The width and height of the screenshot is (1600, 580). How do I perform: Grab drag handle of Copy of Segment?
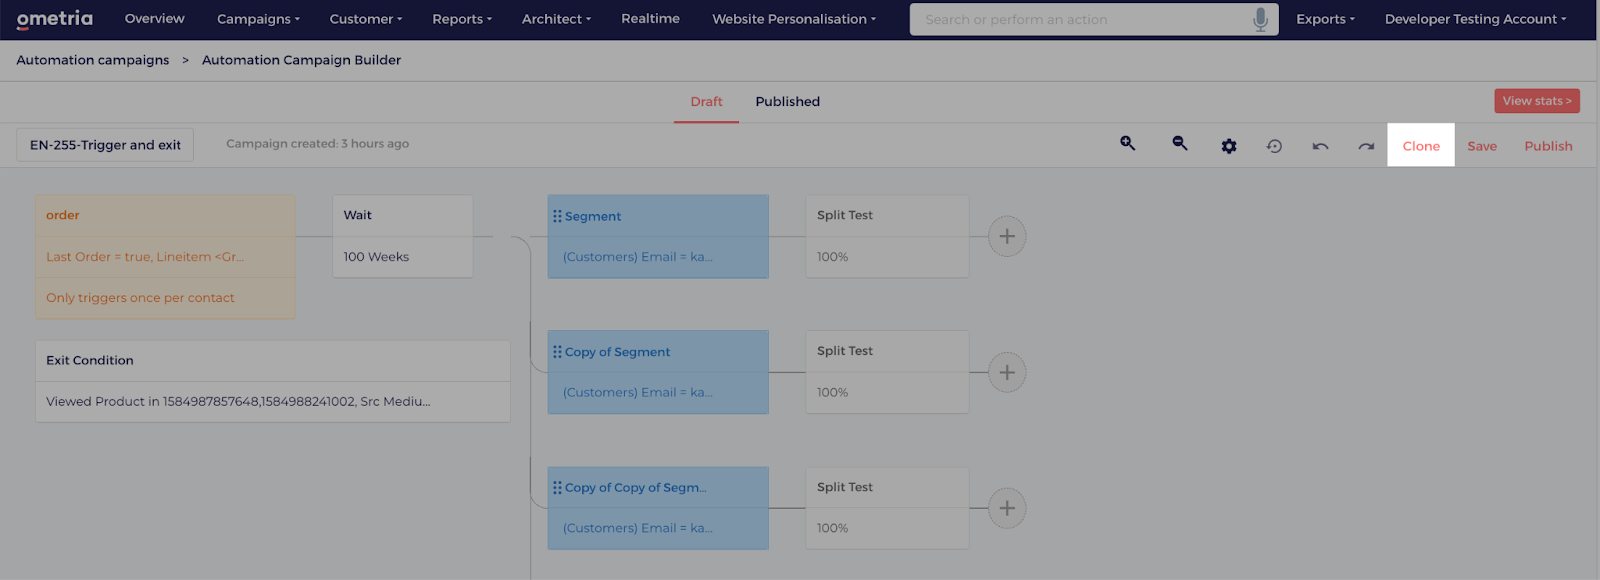(x=557, y=352)
